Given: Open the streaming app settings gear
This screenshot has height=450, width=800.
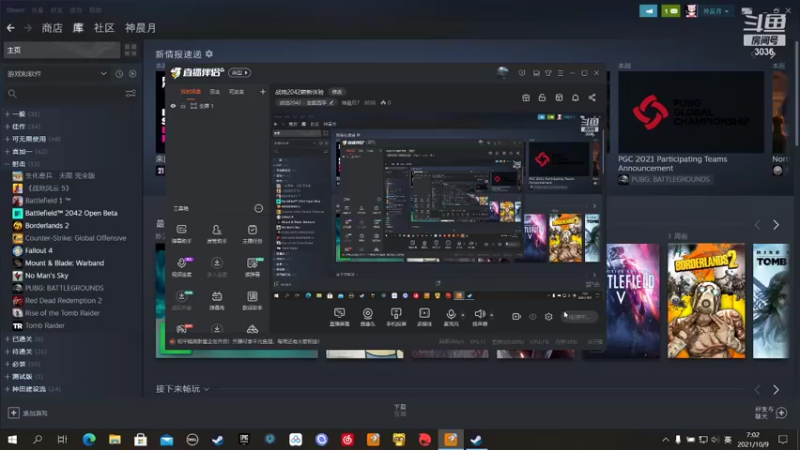Looking at the screenshot, I should 548,317.
